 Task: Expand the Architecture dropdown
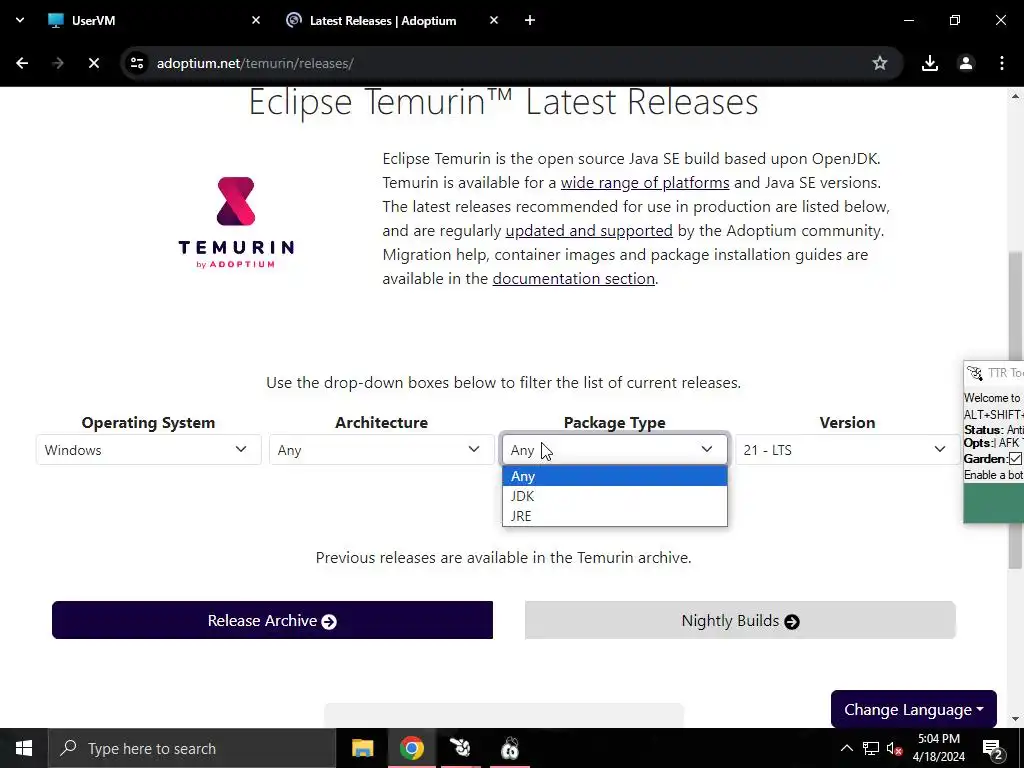[x=381, y=450]
